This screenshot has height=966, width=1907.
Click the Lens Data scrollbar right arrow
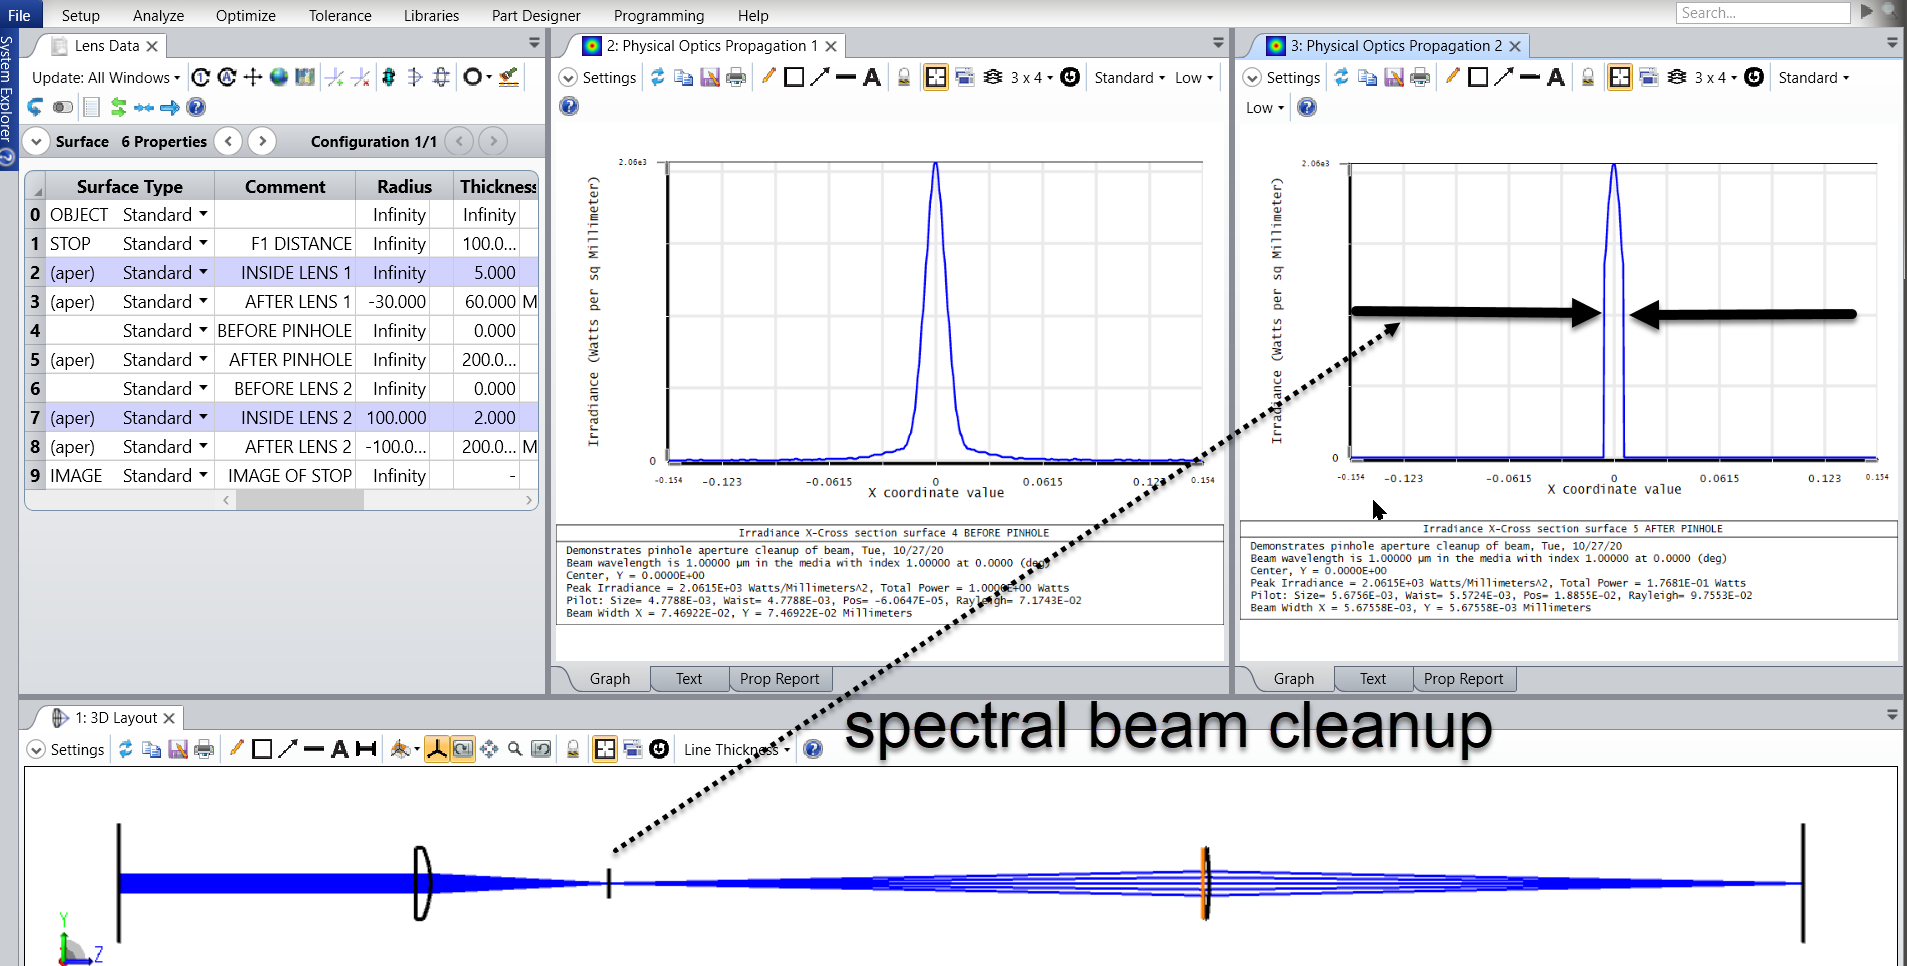pyautogui.click(x=529, y=500)
